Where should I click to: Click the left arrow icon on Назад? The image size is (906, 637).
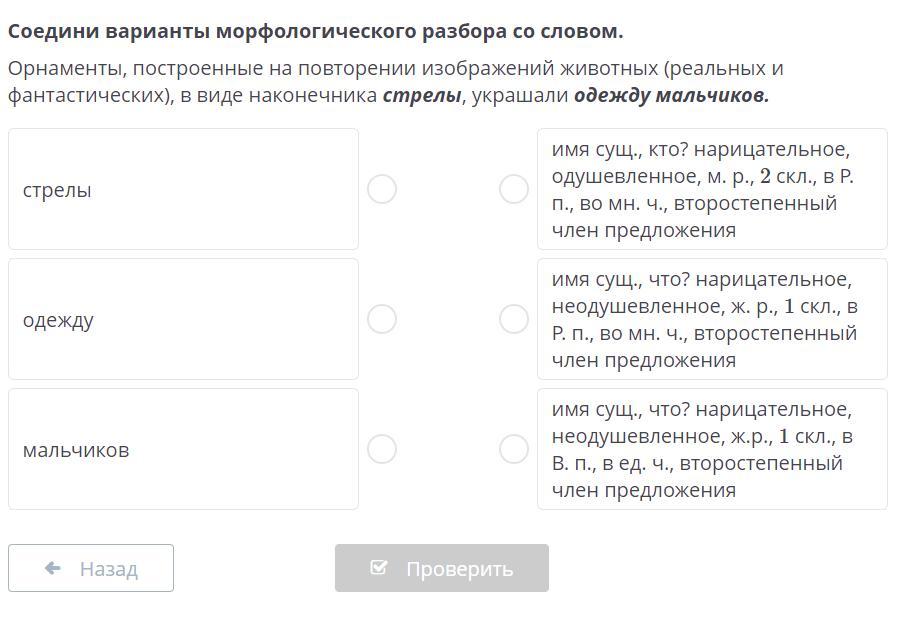pos(53,568)
